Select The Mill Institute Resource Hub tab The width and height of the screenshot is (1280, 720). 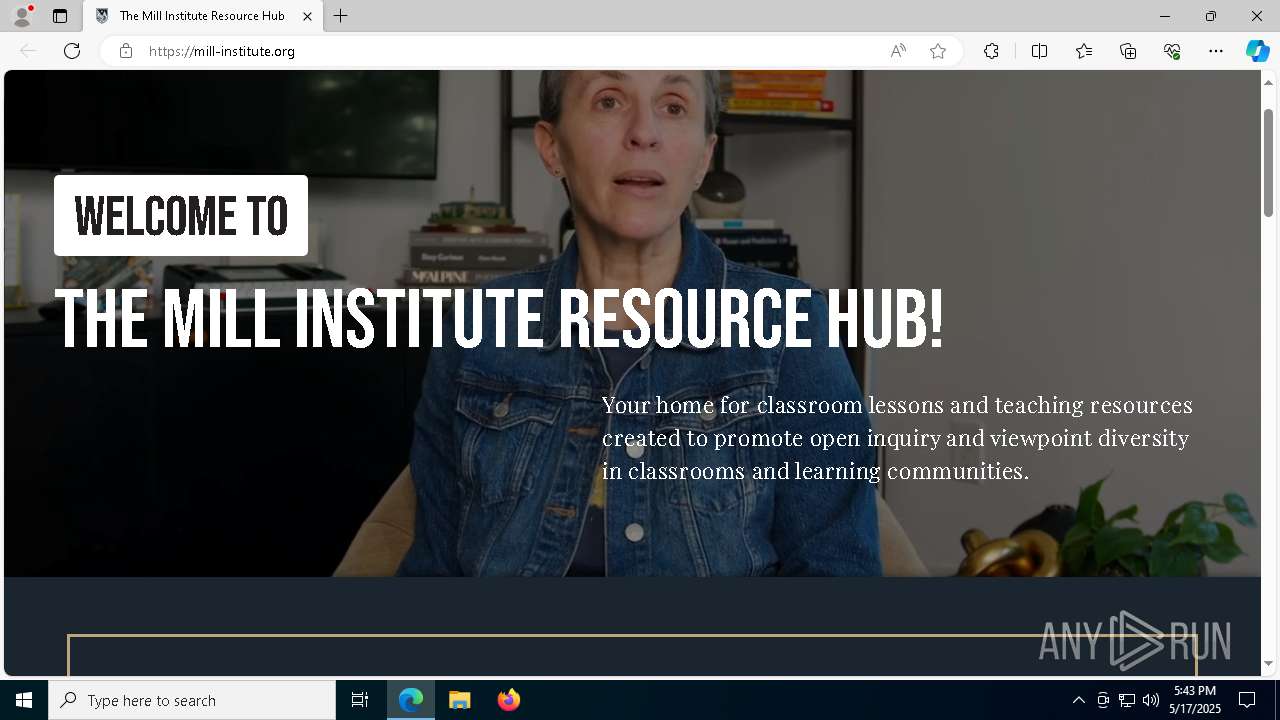[203, 16]
